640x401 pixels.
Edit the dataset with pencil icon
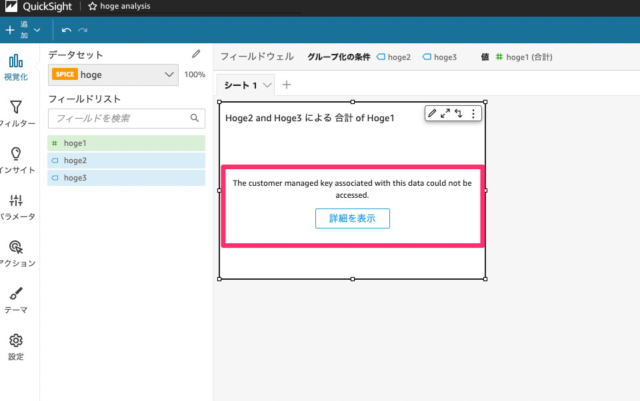[196, 54]
